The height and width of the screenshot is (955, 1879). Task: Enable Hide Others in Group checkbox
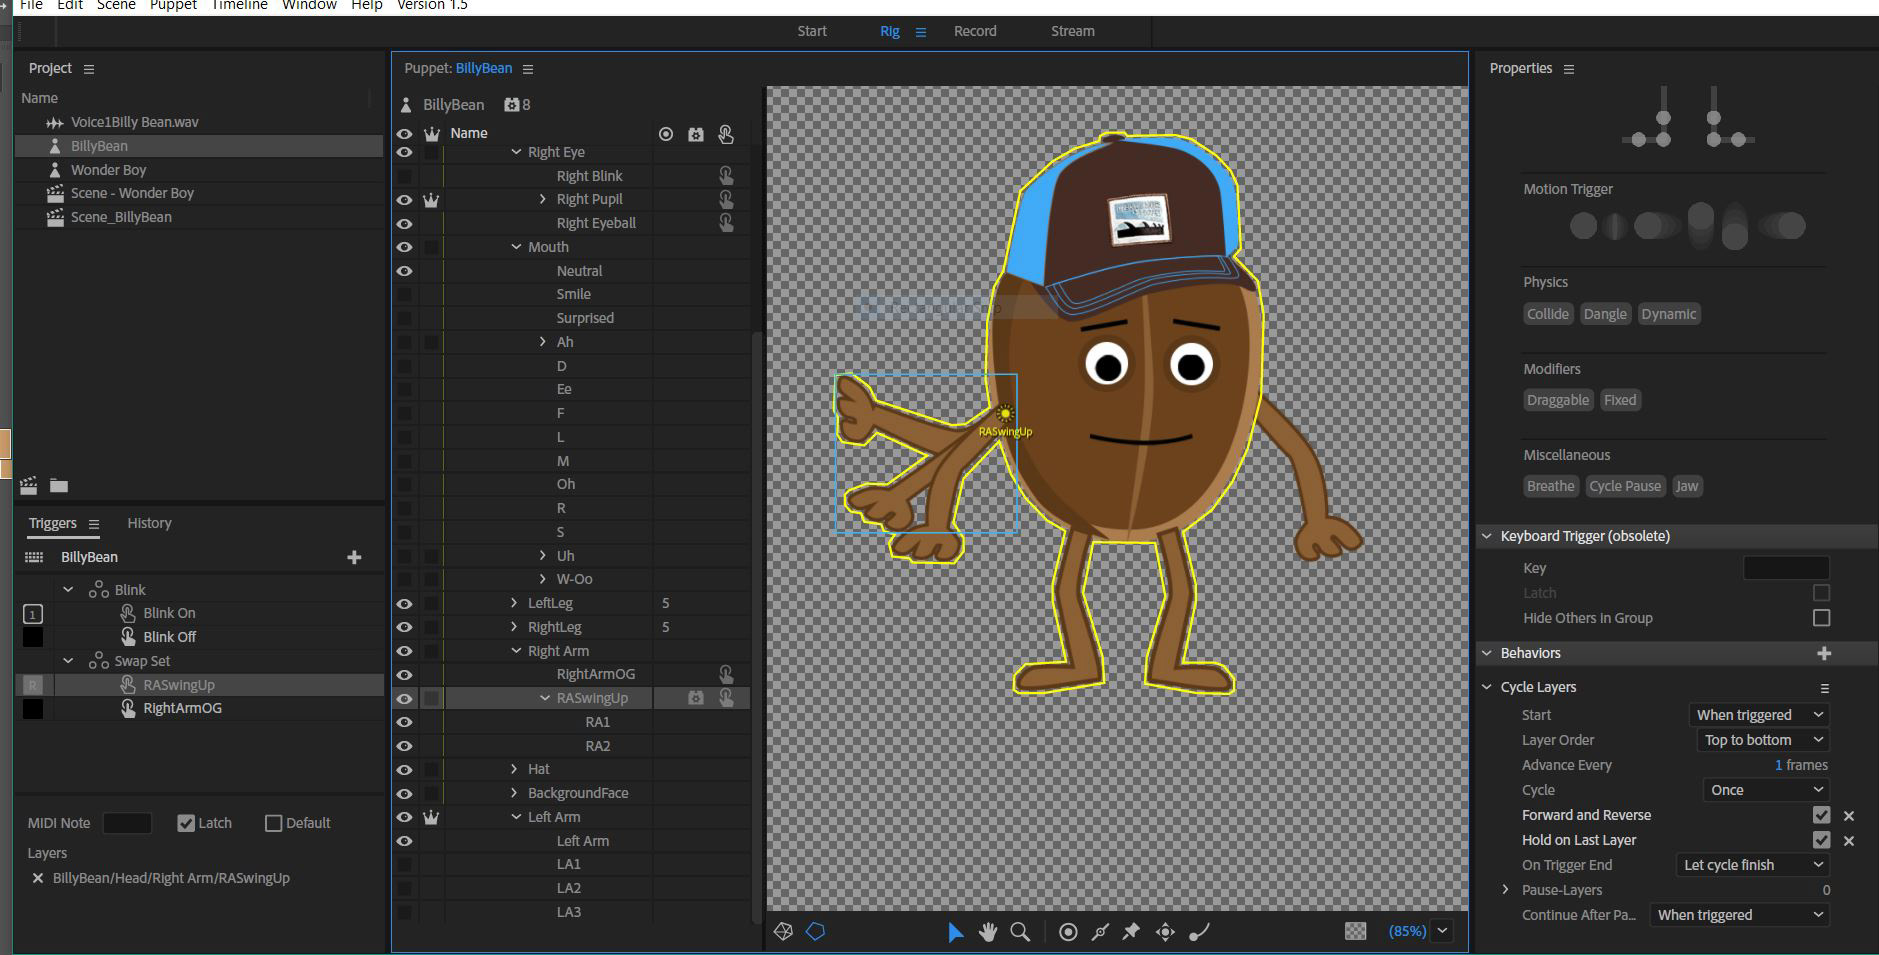1821,618
